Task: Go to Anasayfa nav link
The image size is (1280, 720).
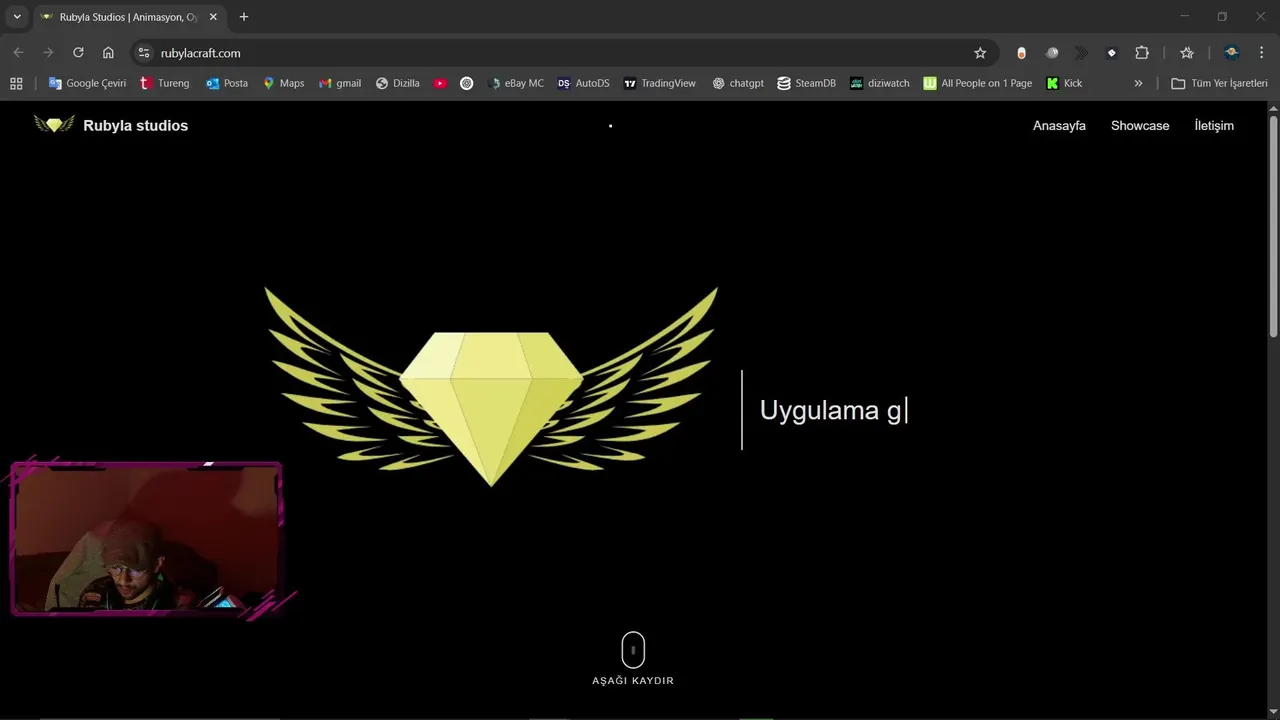Action: 1059,125
